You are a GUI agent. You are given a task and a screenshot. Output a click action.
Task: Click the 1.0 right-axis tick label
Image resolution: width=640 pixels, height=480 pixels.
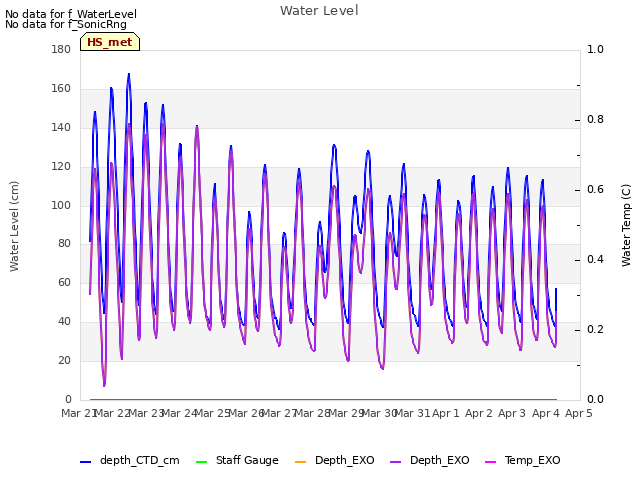coord(595,49)
